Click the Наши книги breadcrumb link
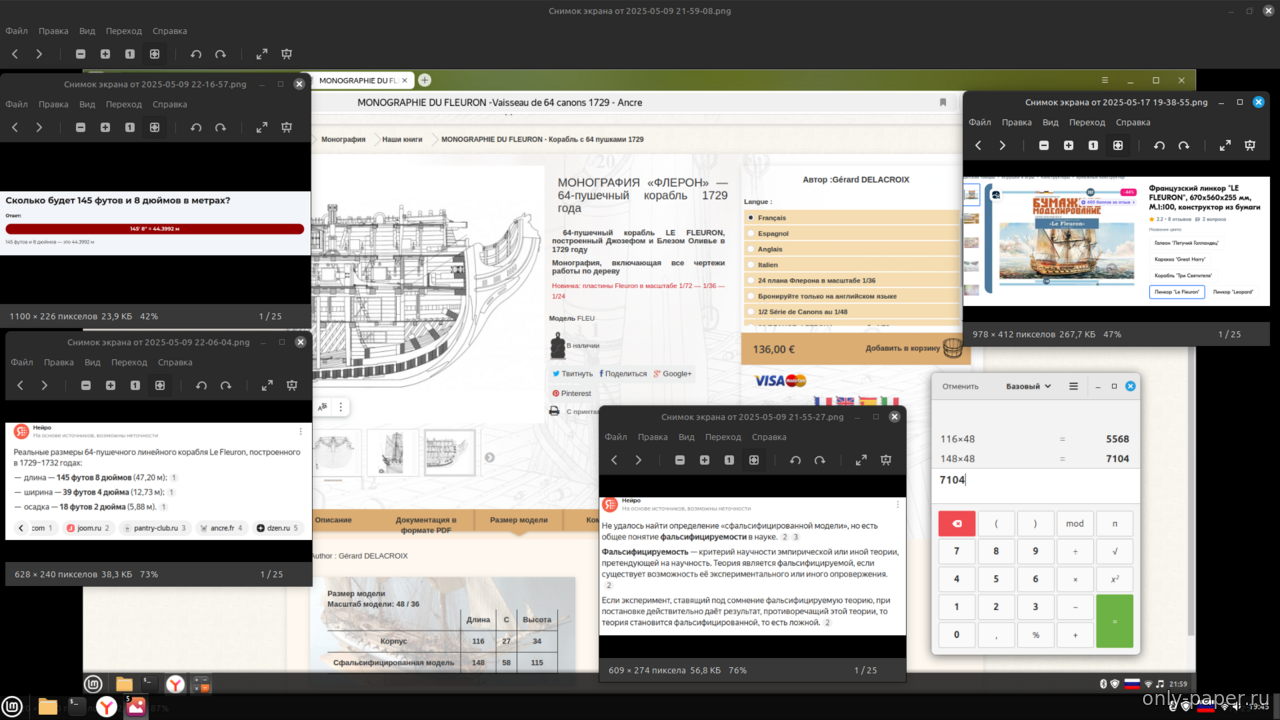Screen dimensions: 1280x720 [402, 139]
